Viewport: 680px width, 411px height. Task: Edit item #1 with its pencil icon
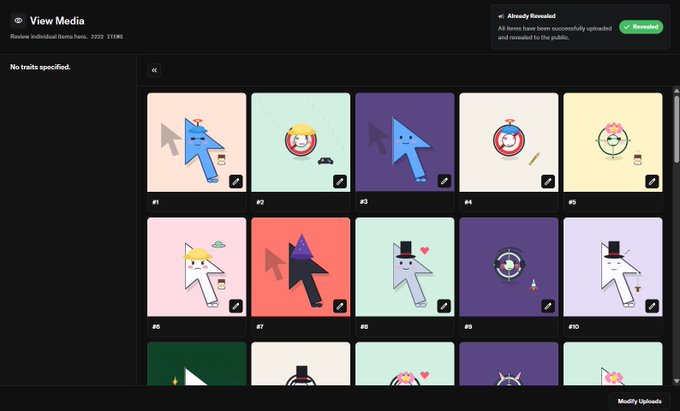tap(236, 182)
